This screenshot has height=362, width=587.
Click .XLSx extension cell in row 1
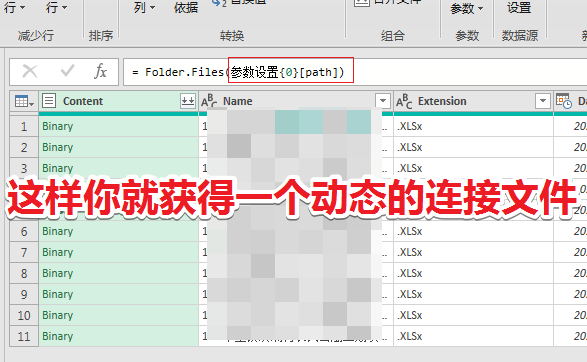(473, 127)
